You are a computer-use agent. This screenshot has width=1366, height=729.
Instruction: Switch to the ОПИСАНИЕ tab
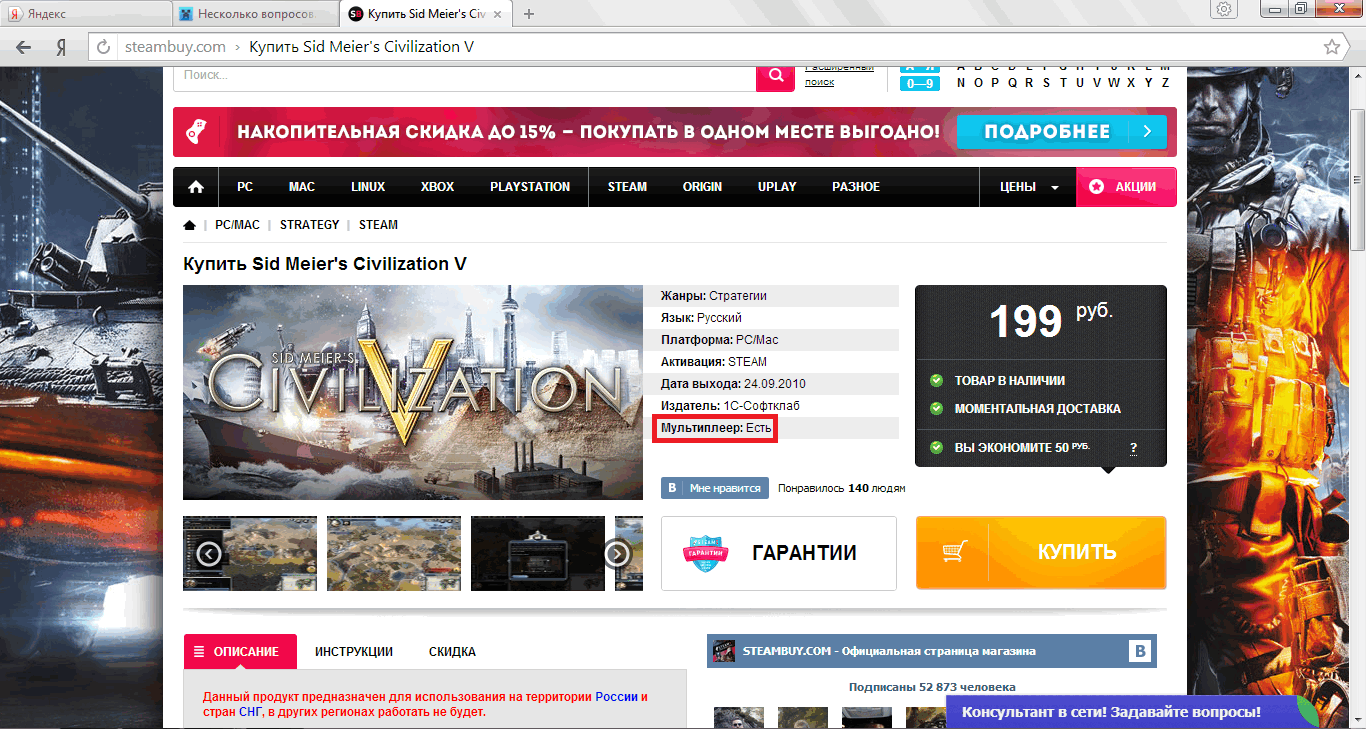(240, 651)
